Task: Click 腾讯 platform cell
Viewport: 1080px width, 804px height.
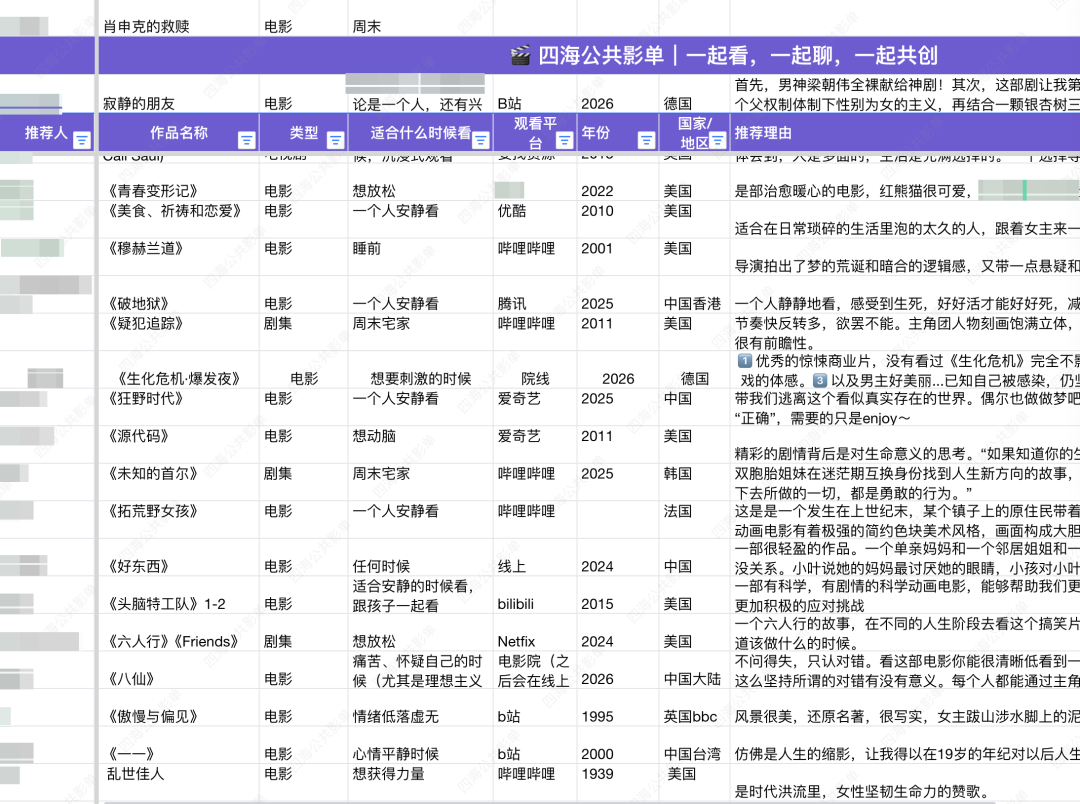Action: point(534,295)
